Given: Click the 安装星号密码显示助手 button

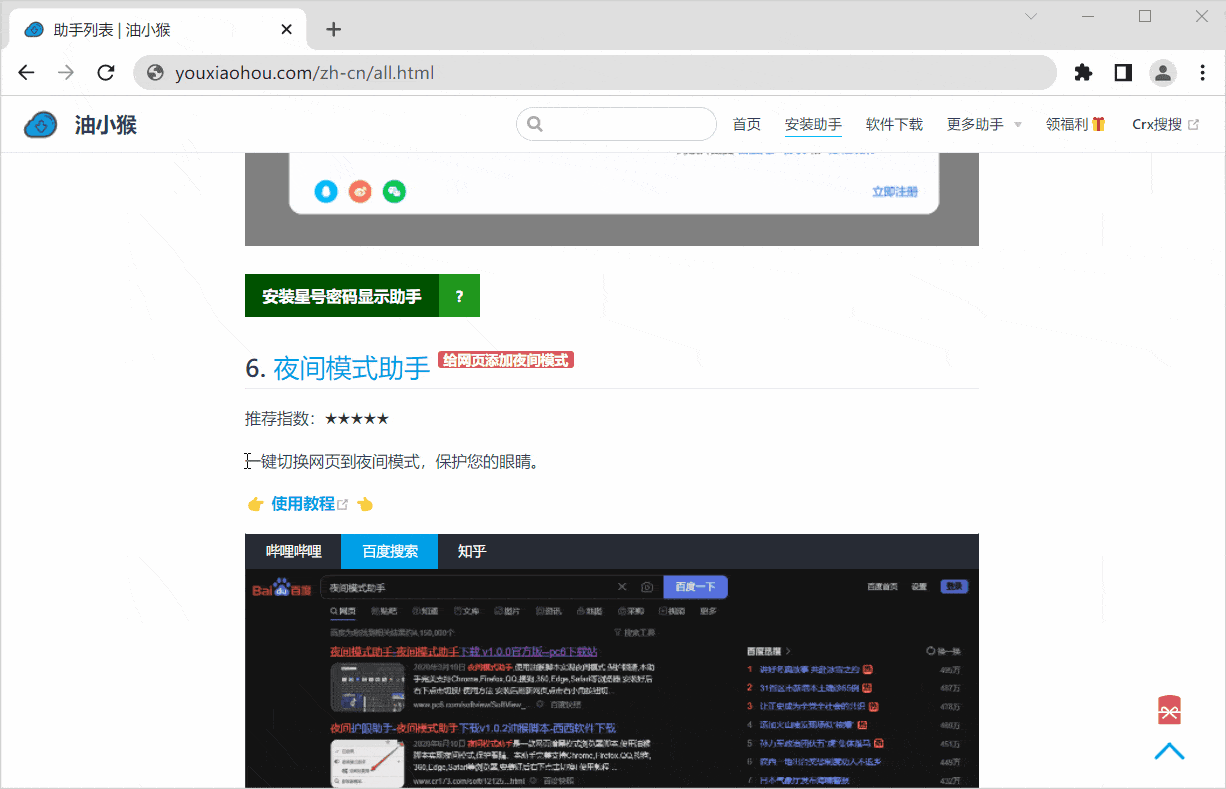Looking at the screenshot, I should coord(342,296).
